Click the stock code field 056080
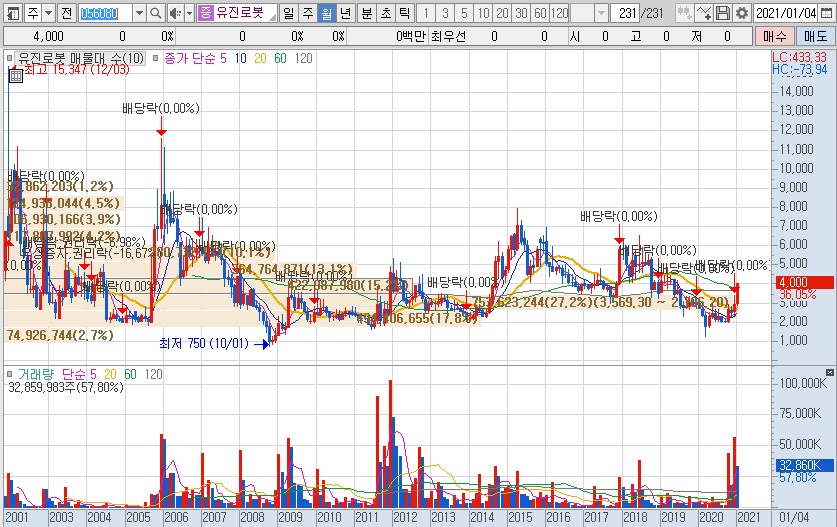This screenshot has height=527, width=837. [x=105, y=13]
